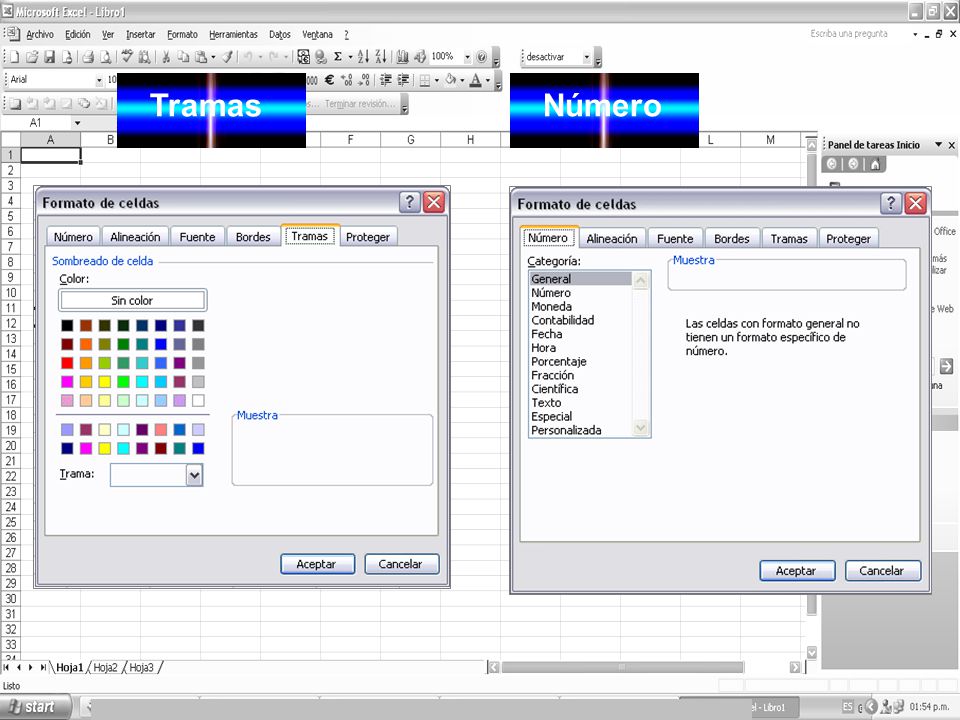Click the Windows start button

pos(34,707)
